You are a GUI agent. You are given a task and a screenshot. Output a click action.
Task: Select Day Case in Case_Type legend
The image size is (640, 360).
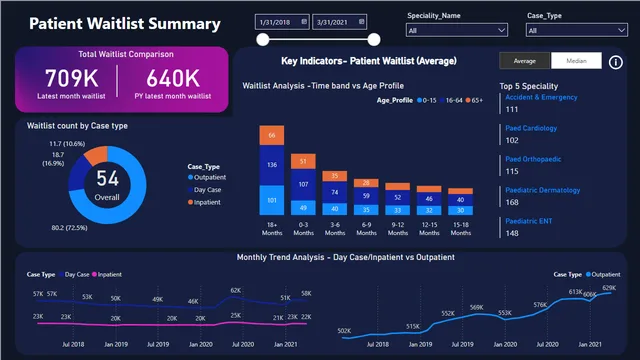tap(204, 190)
